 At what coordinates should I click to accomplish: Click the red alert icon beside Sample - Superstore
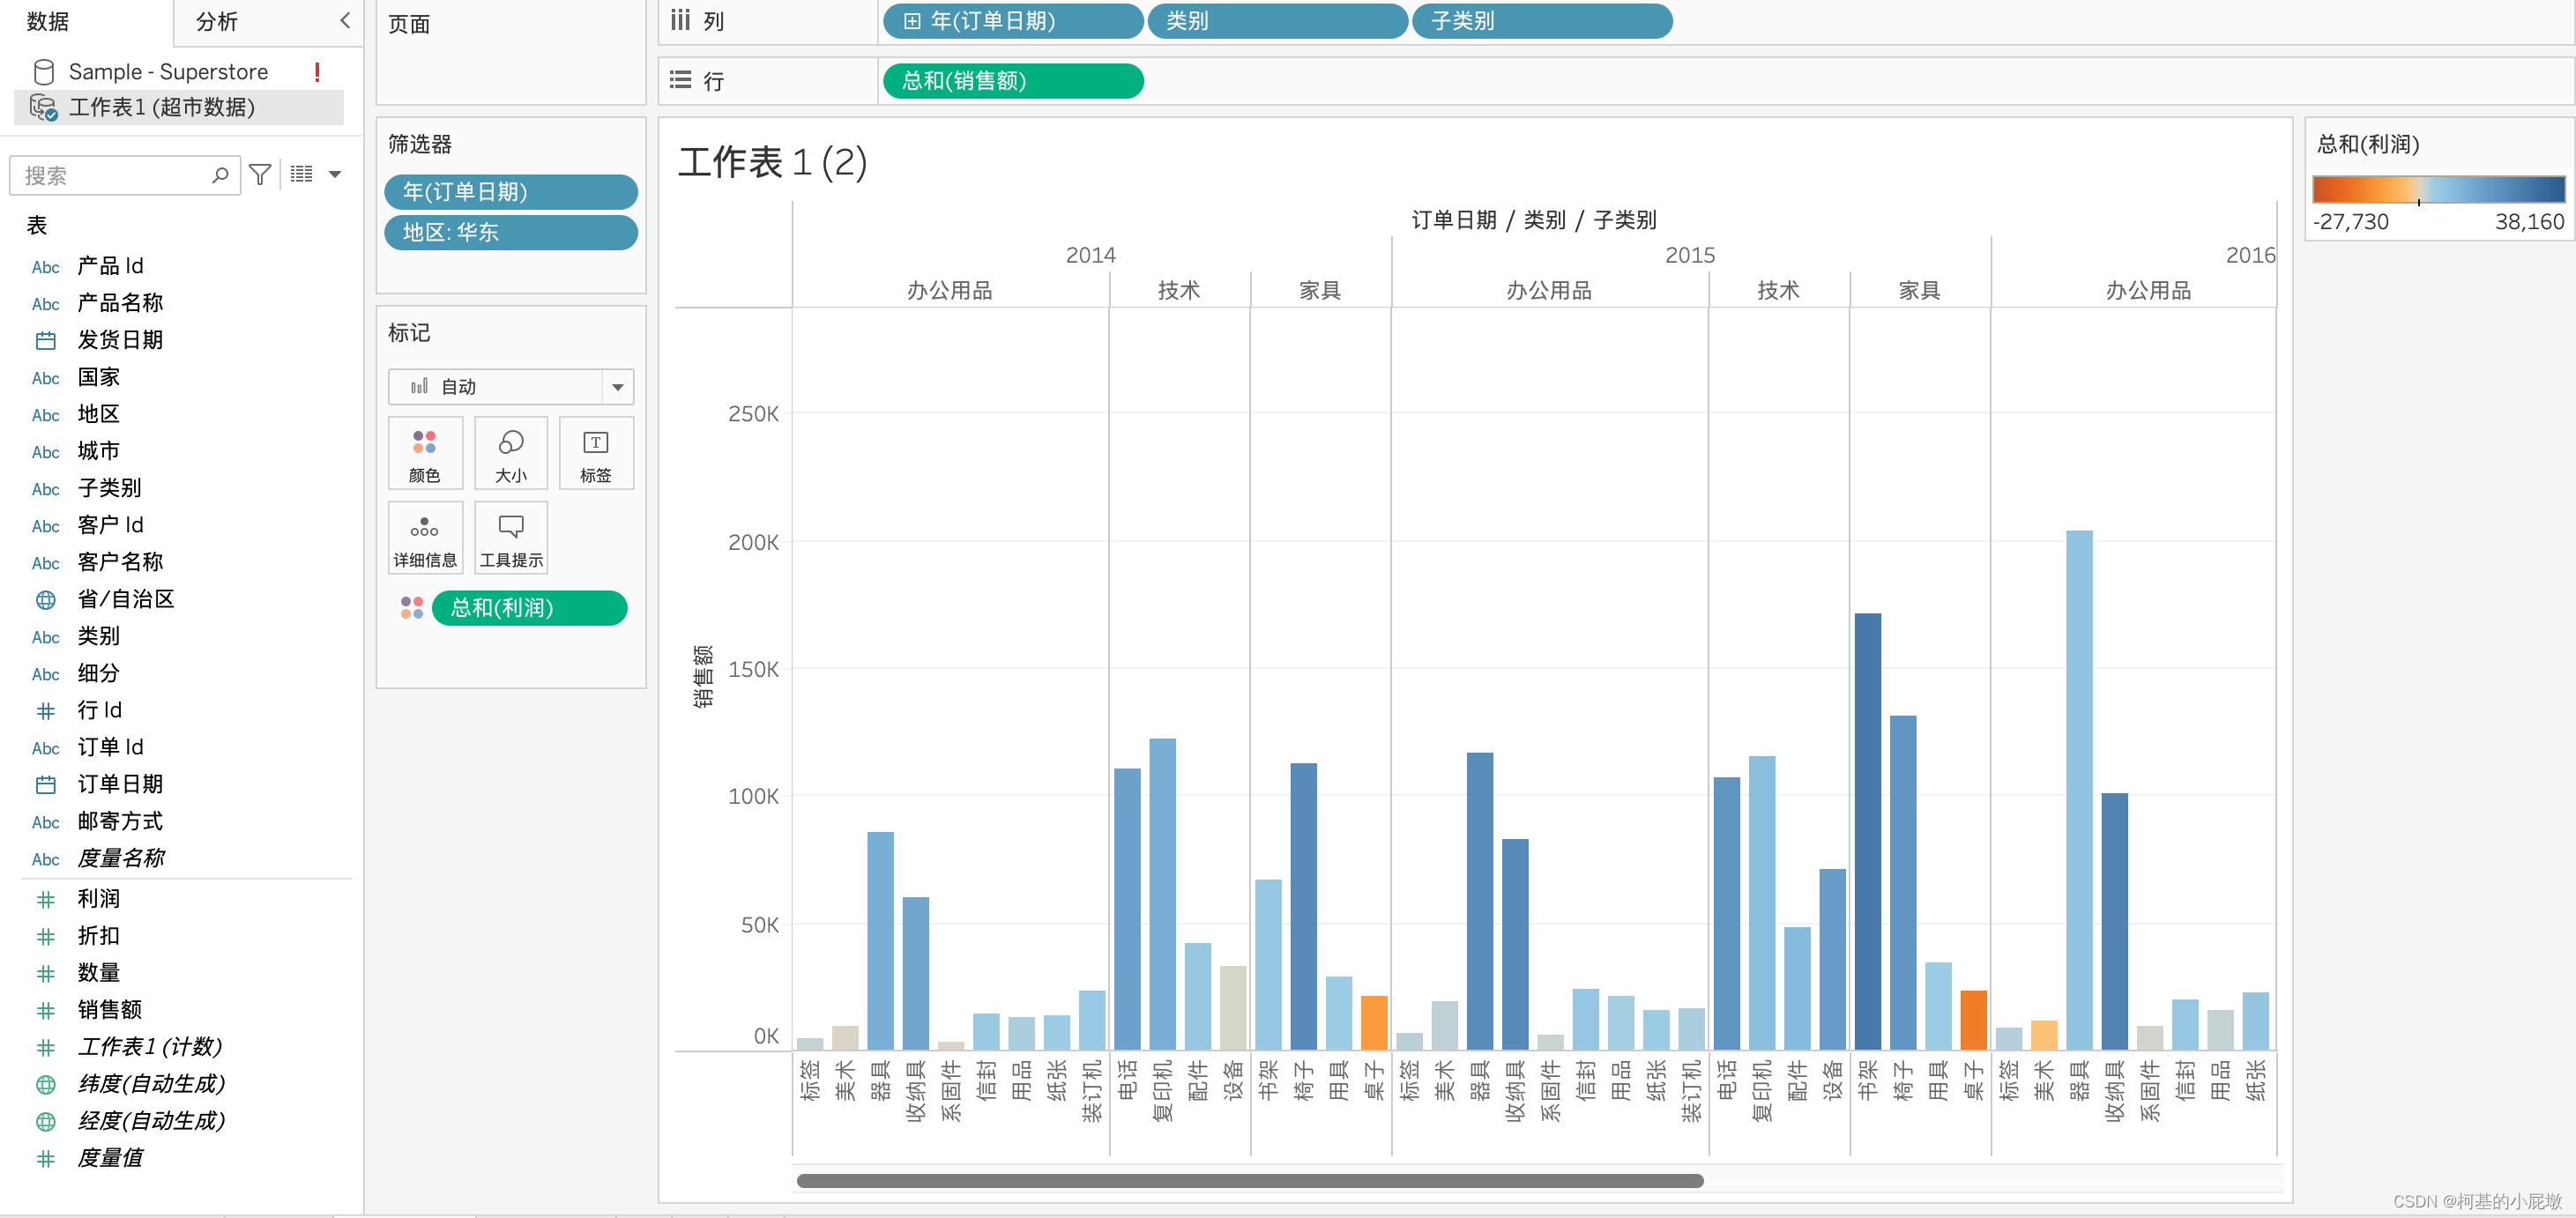click(x=317, y=72)
